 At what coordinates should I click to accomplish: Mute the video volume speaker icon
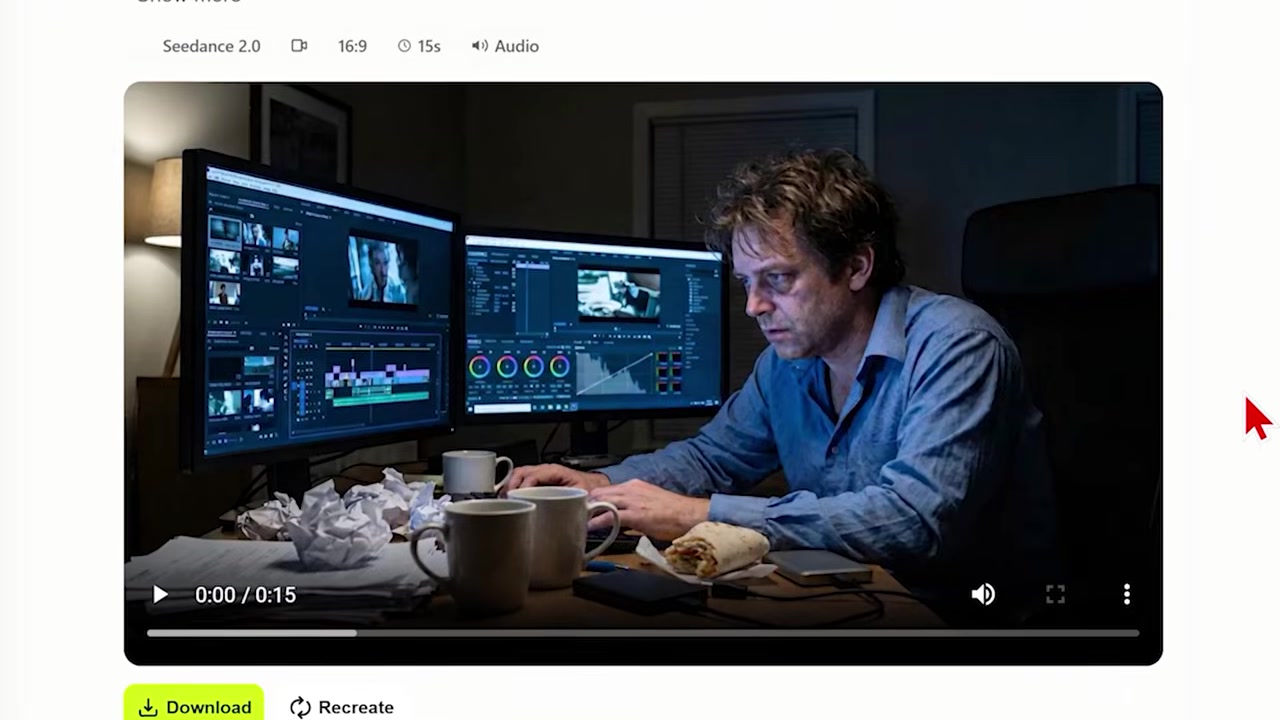click(983, 595)
